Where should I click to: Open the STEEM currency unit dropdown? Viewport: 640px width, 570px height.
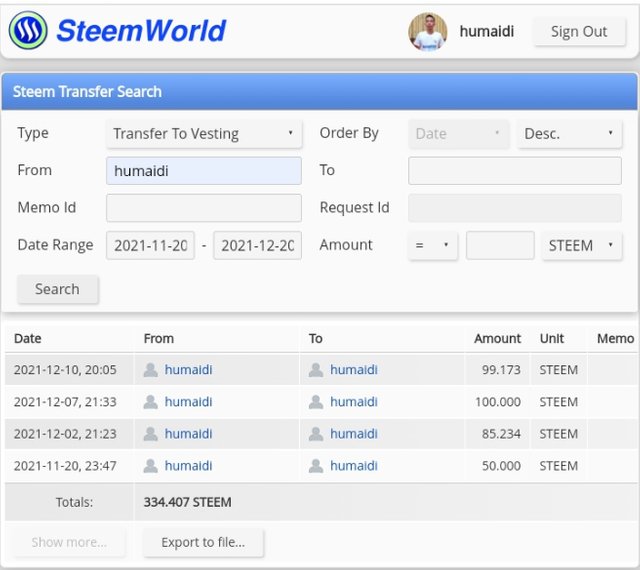[582, 245]
